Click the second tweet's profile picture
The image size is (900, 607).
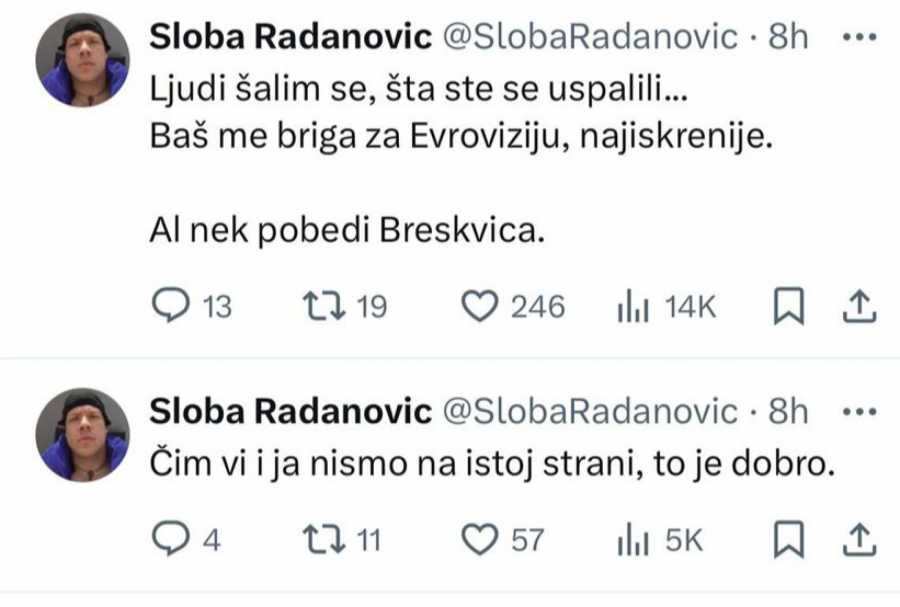[x=83, y=435]
